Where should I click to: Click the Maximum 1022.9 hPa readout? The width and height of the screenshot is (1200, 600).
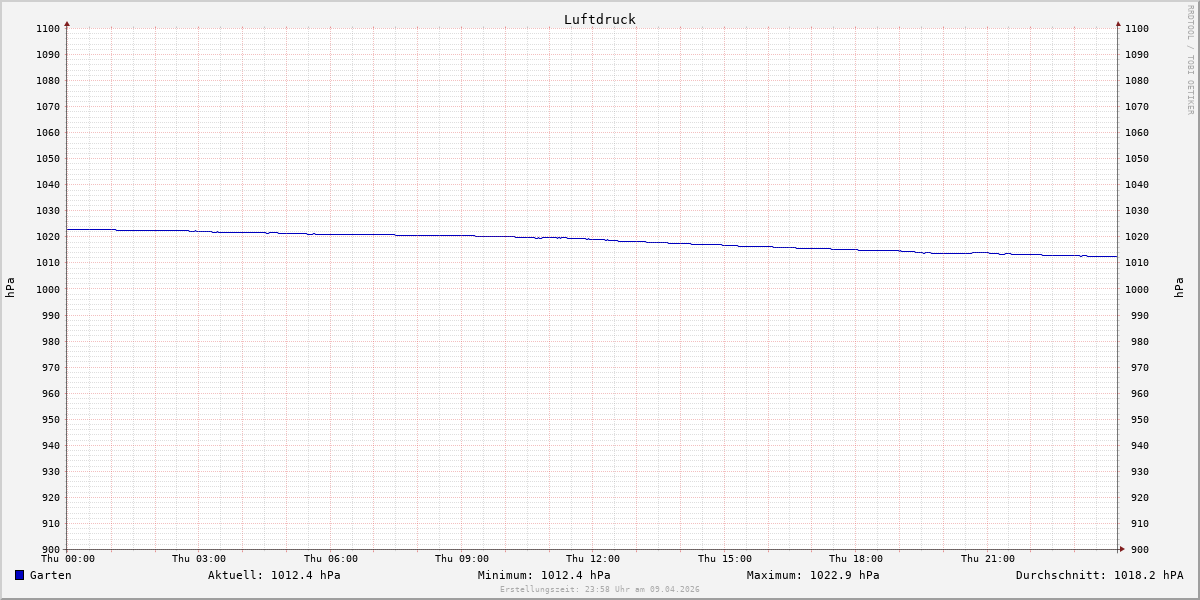pyautogui.click(x=813, y=575)
